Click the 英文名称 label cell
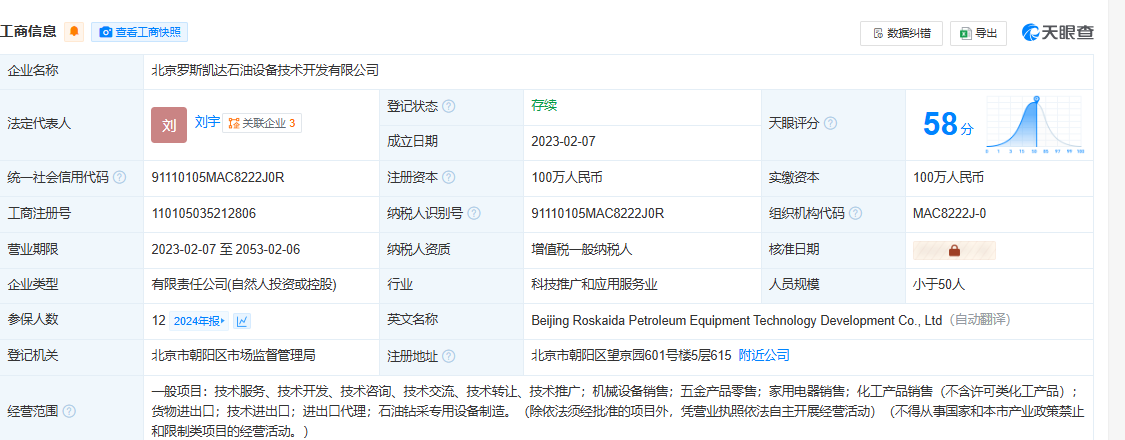Viewport: 1125px width, 440px height. point(451,321)
